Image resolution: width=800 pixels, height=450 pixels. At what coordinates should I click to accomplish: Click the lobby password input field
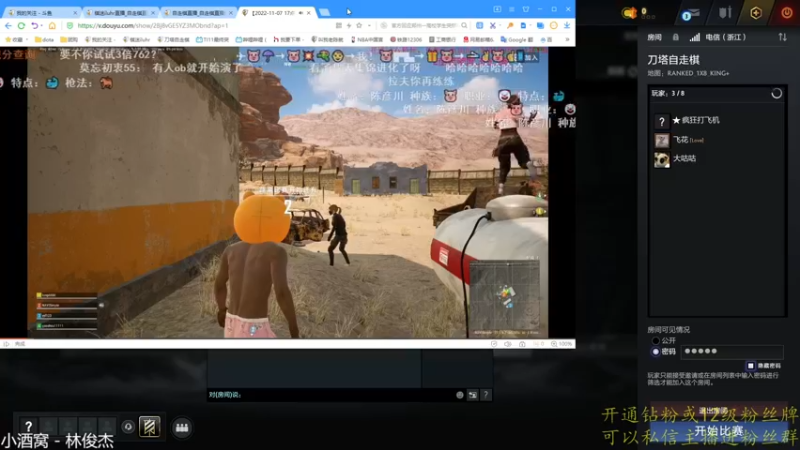click(732, 352)
